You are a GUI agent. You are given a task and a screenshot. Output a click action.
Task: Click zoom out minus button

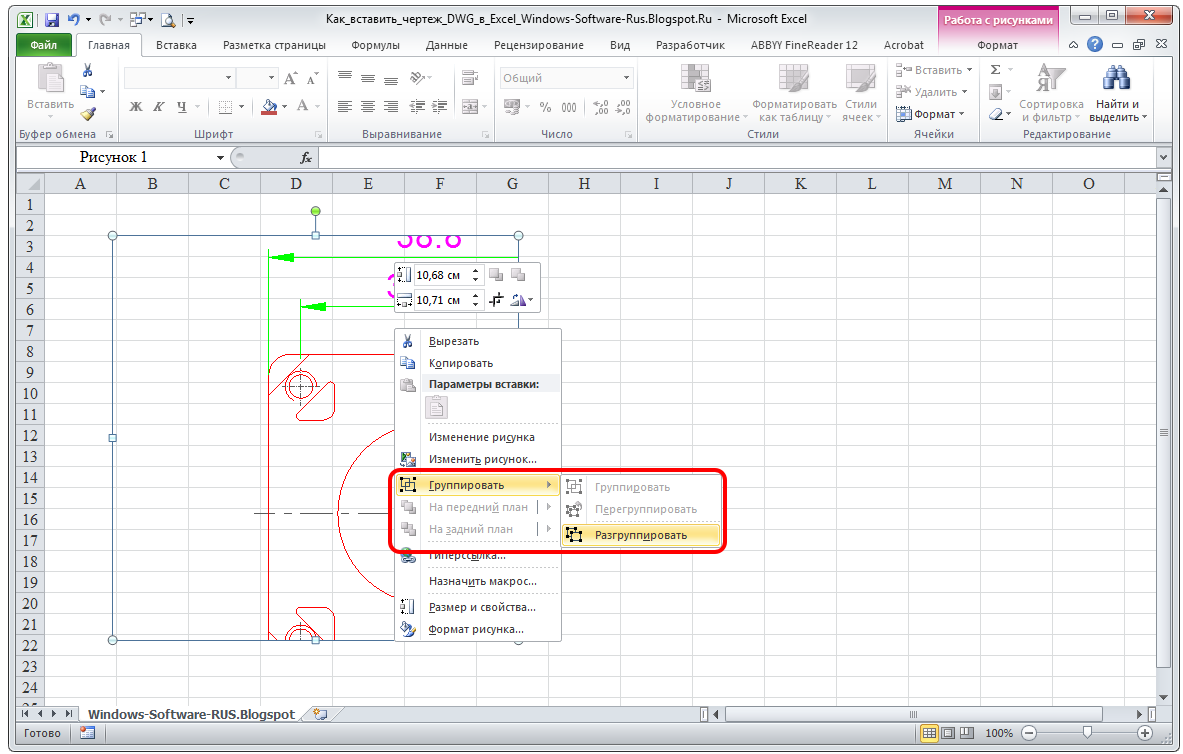1029,733
